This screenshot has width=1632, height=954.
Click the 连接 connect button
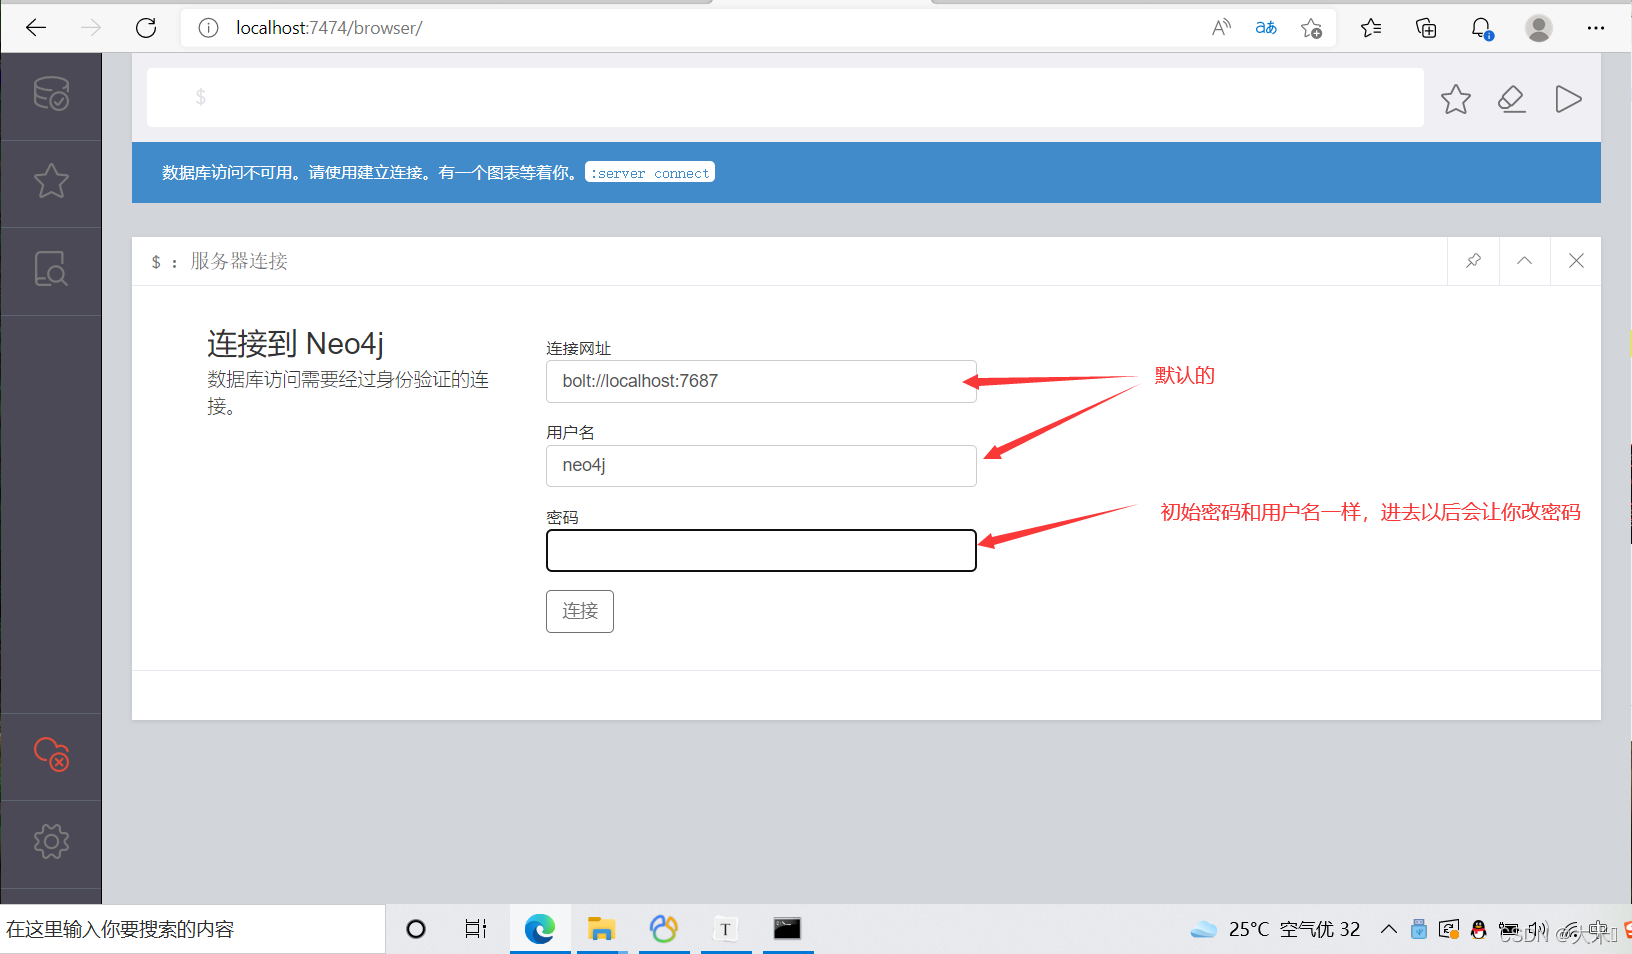tap(580, 611)
